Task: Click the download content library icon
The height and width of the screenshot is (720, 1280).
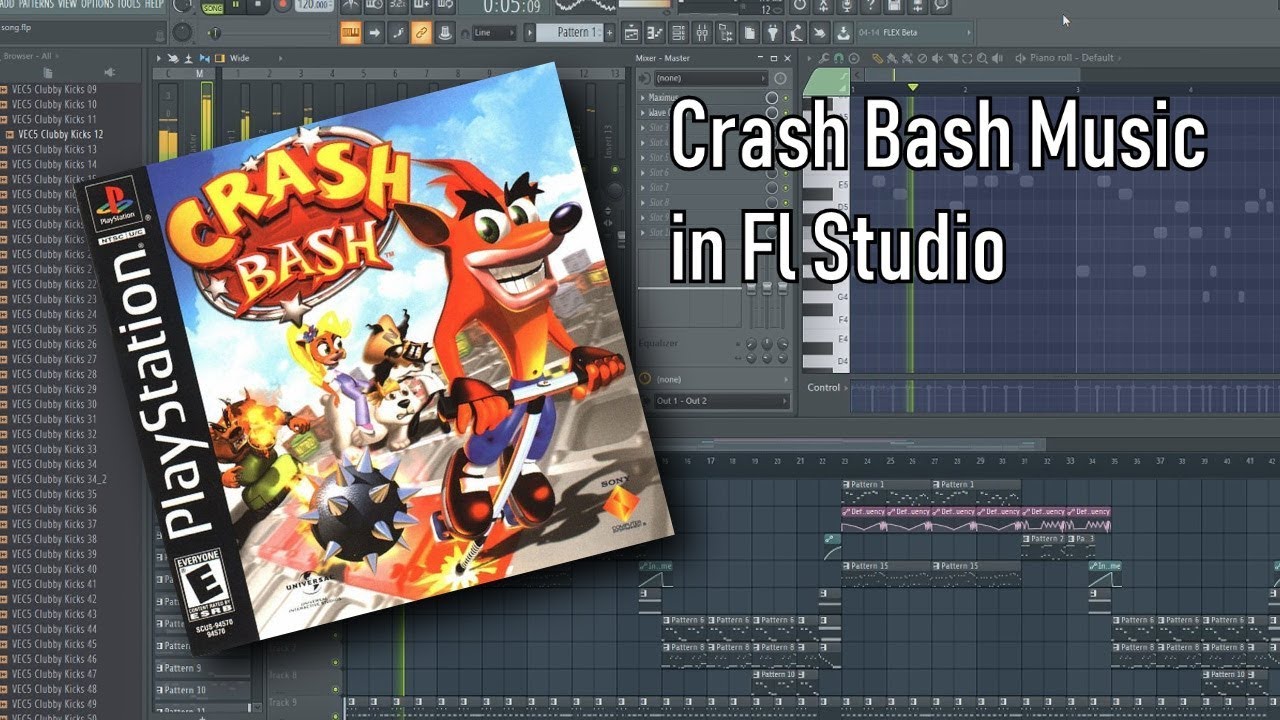Action: click(843, 33)
